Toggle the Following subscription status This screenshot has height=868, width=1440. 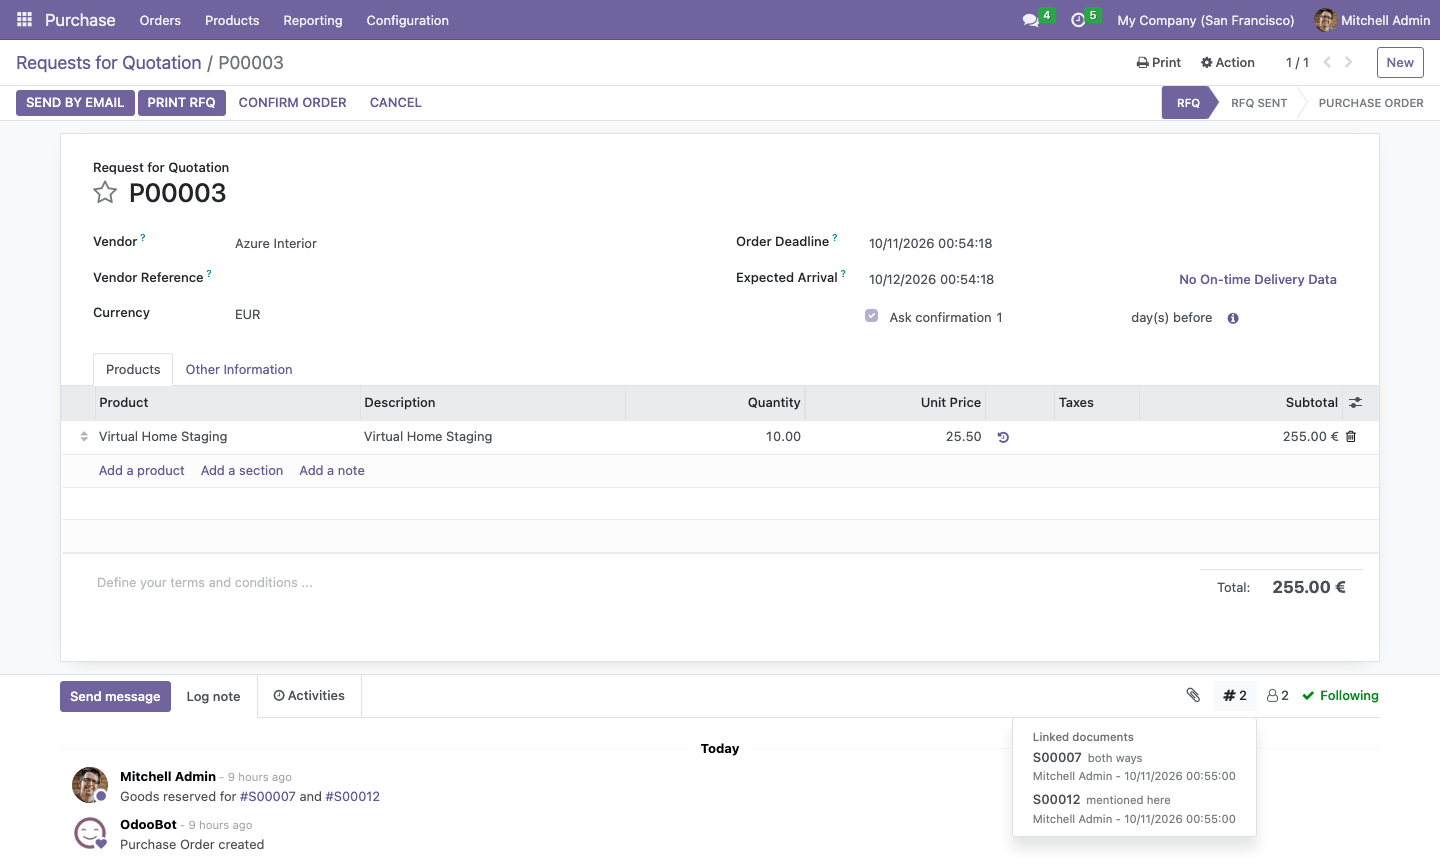pos(1340,696)
